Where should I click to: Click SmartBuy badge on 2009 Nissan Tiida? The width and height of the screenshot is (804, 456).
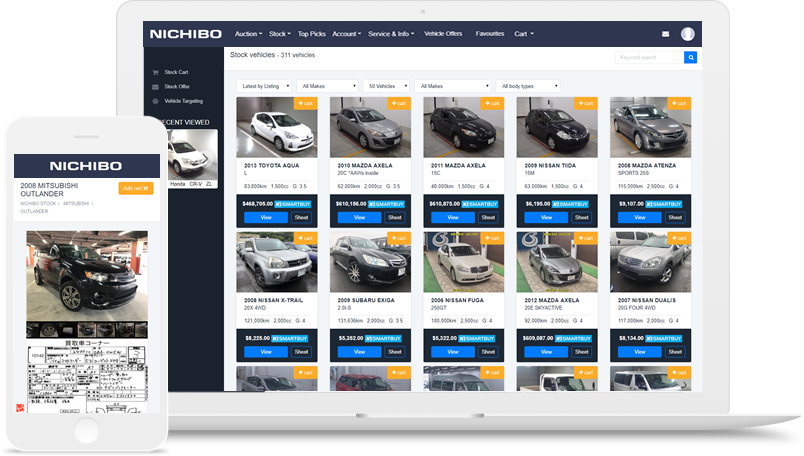570,204
